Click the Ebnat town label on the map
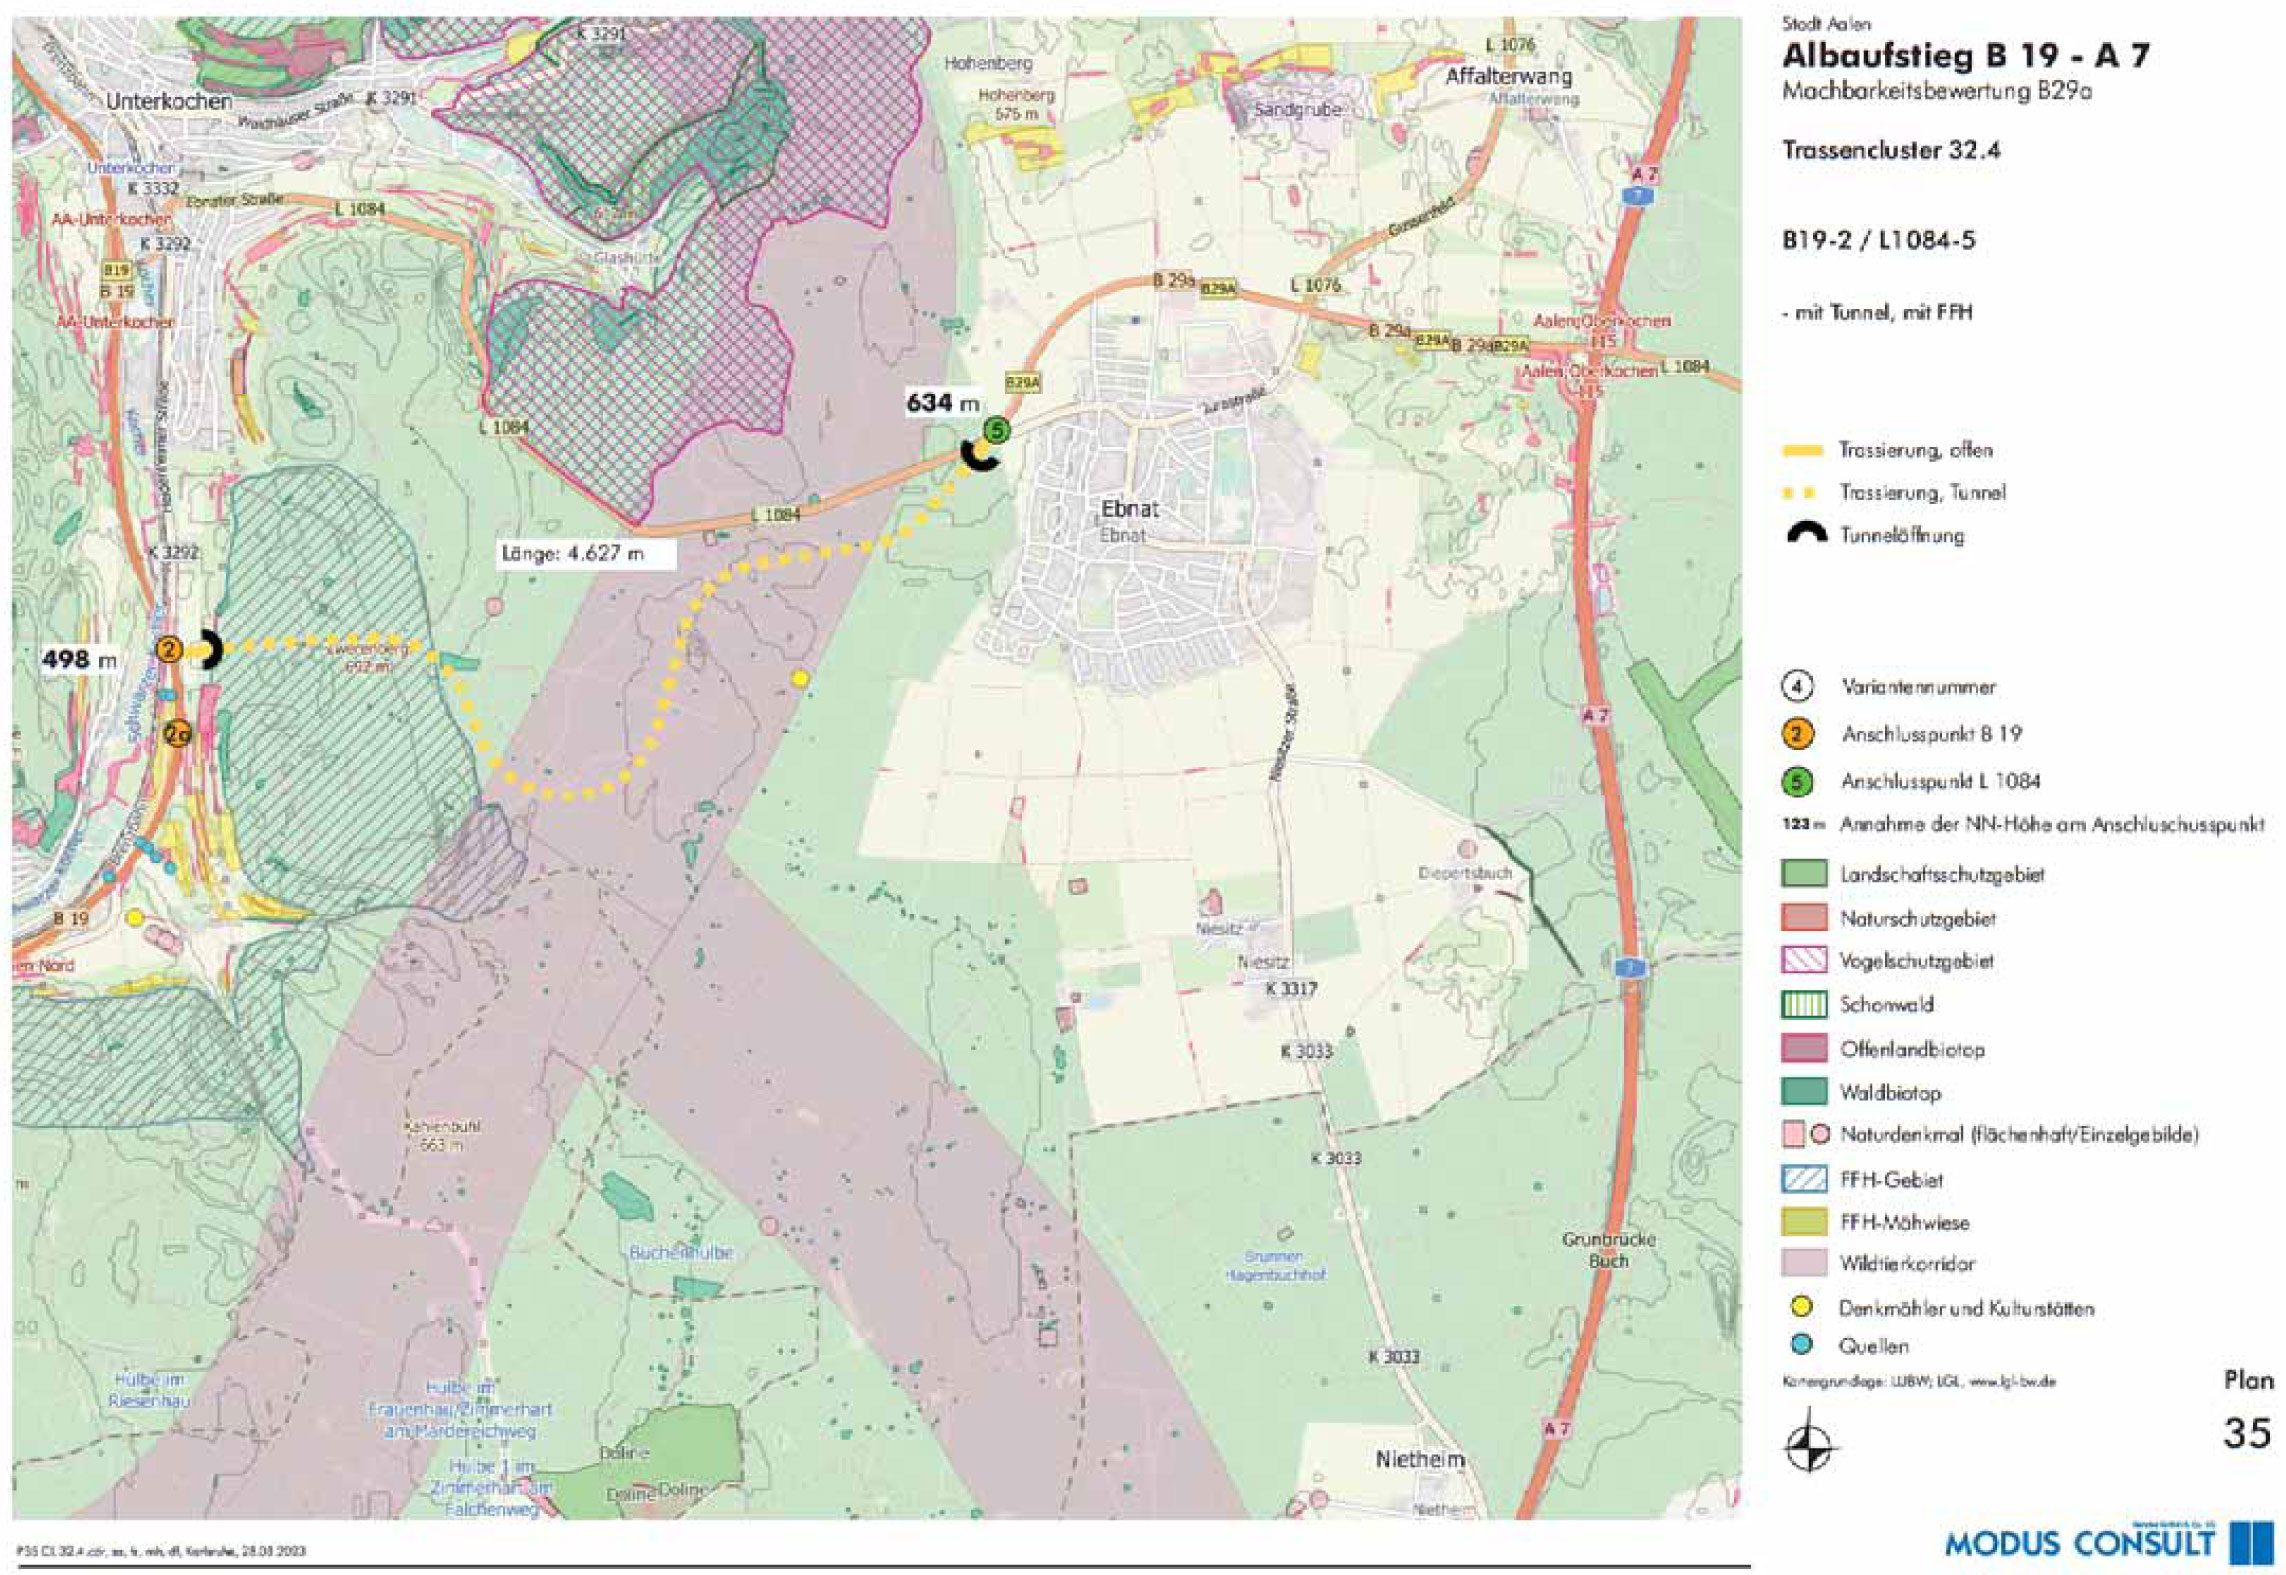Image resolution: width=2286 pixels, height=1575 pixels. (1129, 509)
